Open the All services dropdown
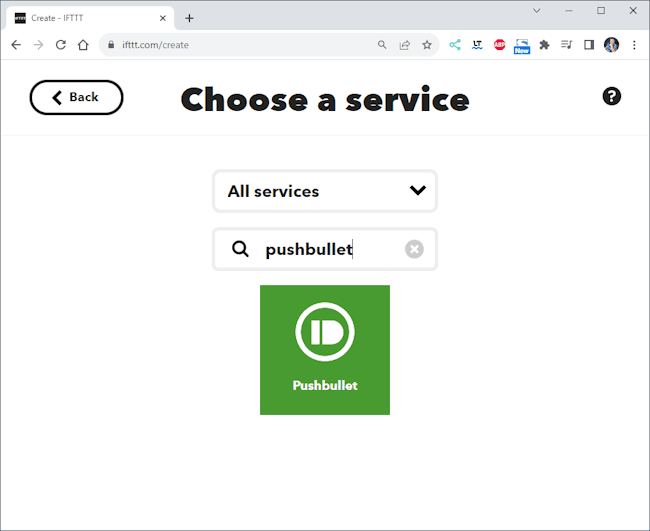 click(324, 191)
